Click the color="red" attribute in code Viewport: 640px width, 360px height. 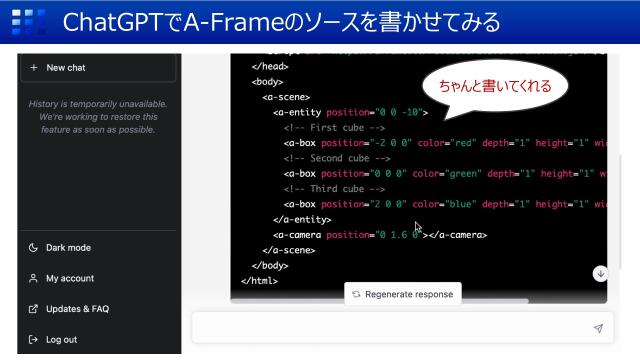pos(447,143)
